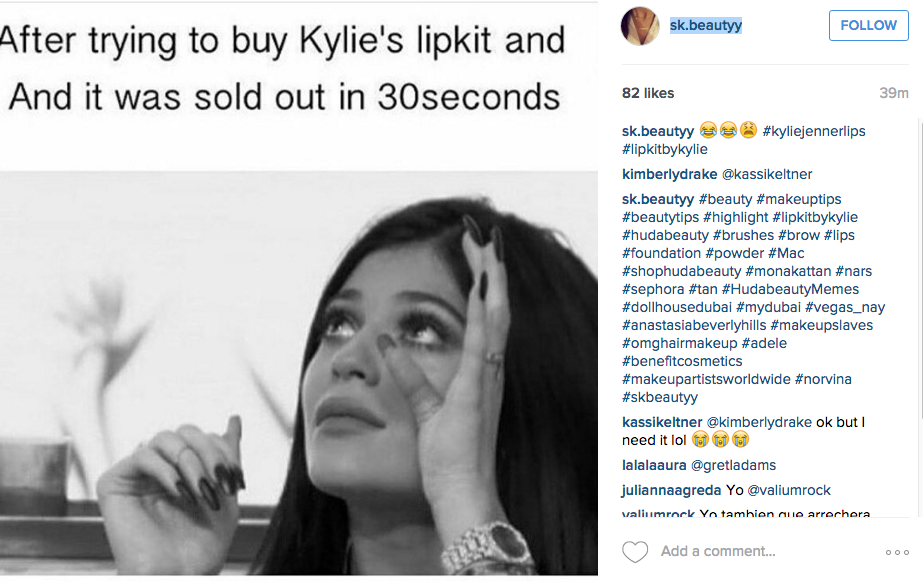The image size is (923, 582).
Task: View the 82 likes list
Action: [x=648, y=93]
